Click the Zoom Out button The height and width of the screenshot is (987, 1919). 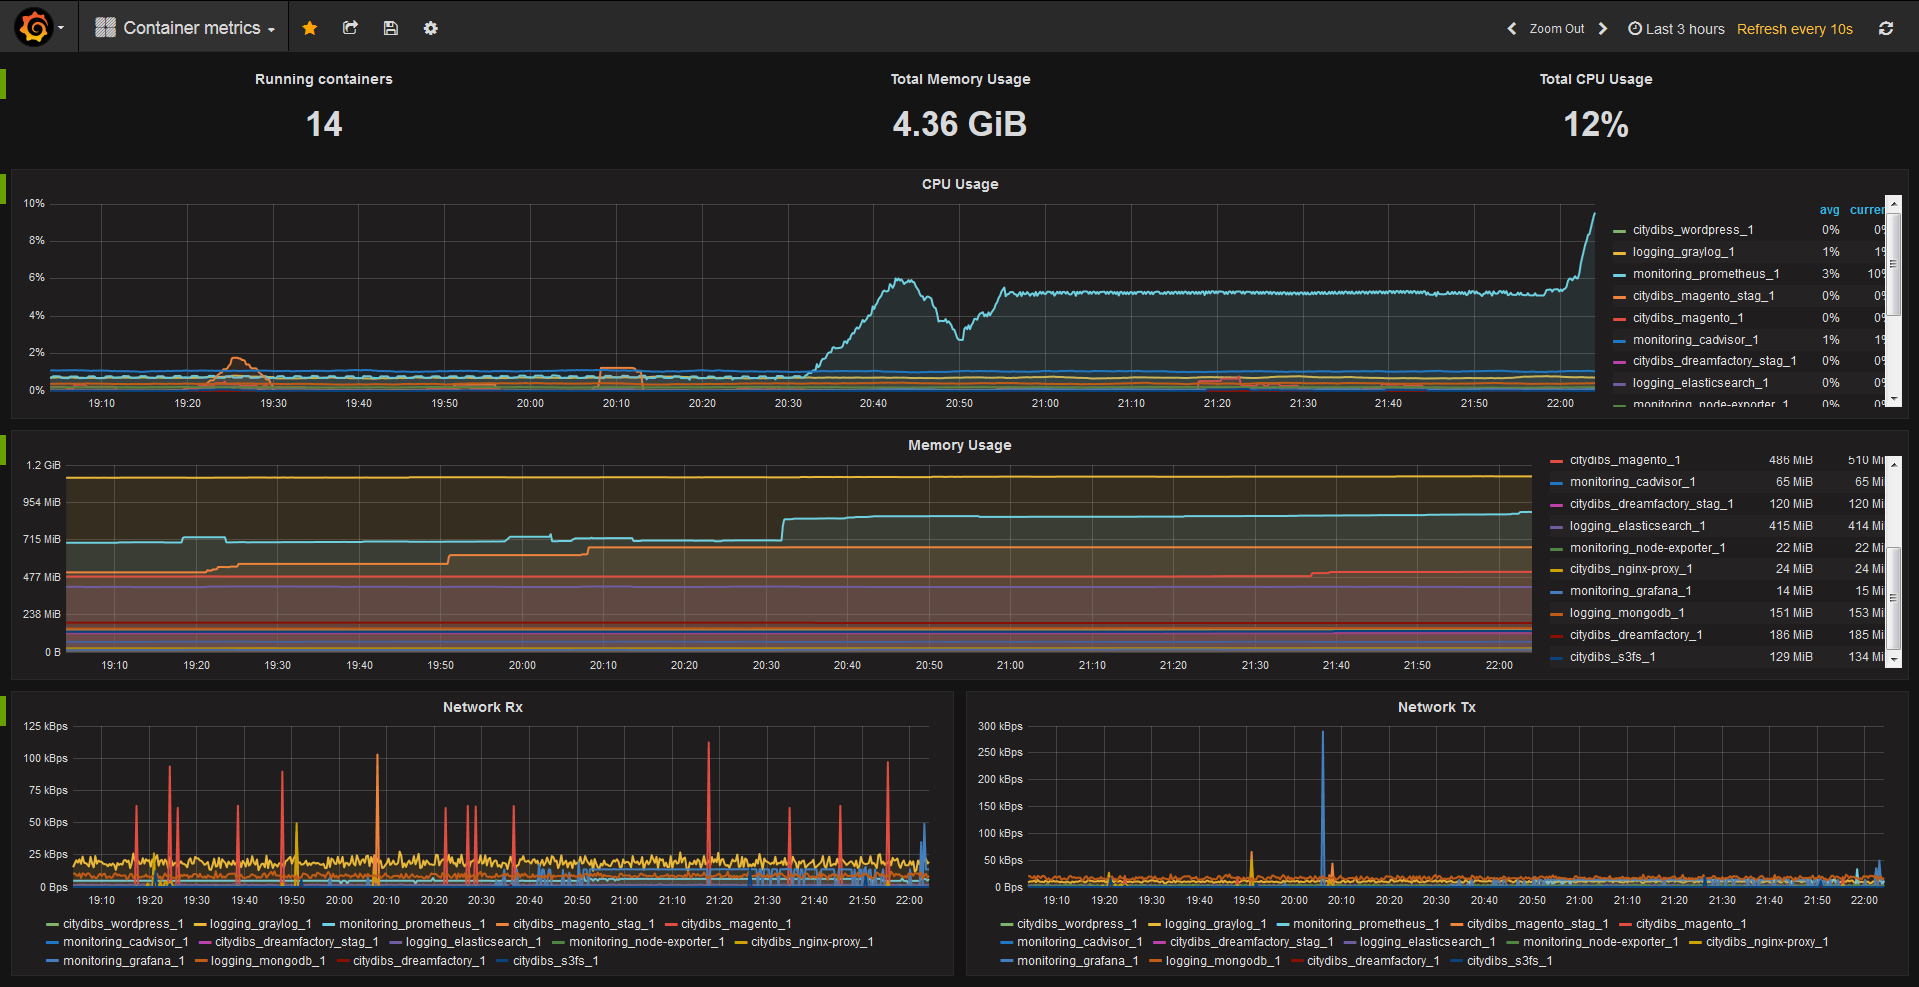click(x=1557, y=28)
